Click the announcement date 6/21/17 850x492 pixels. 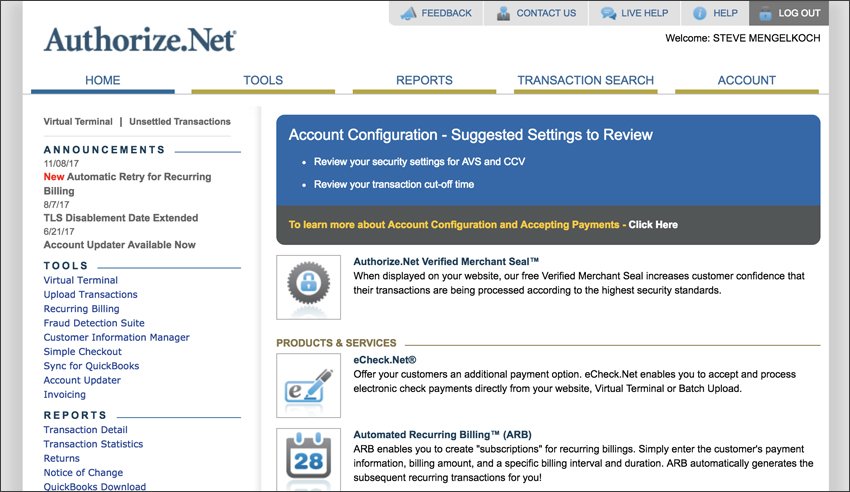[59, 232]
